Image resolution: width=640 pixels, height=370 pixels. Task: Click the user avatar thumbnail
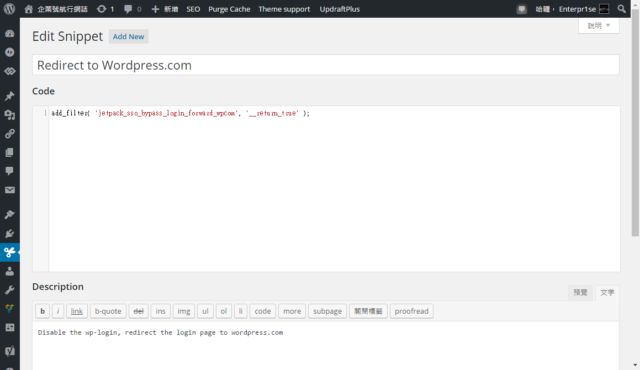[604, 9]
